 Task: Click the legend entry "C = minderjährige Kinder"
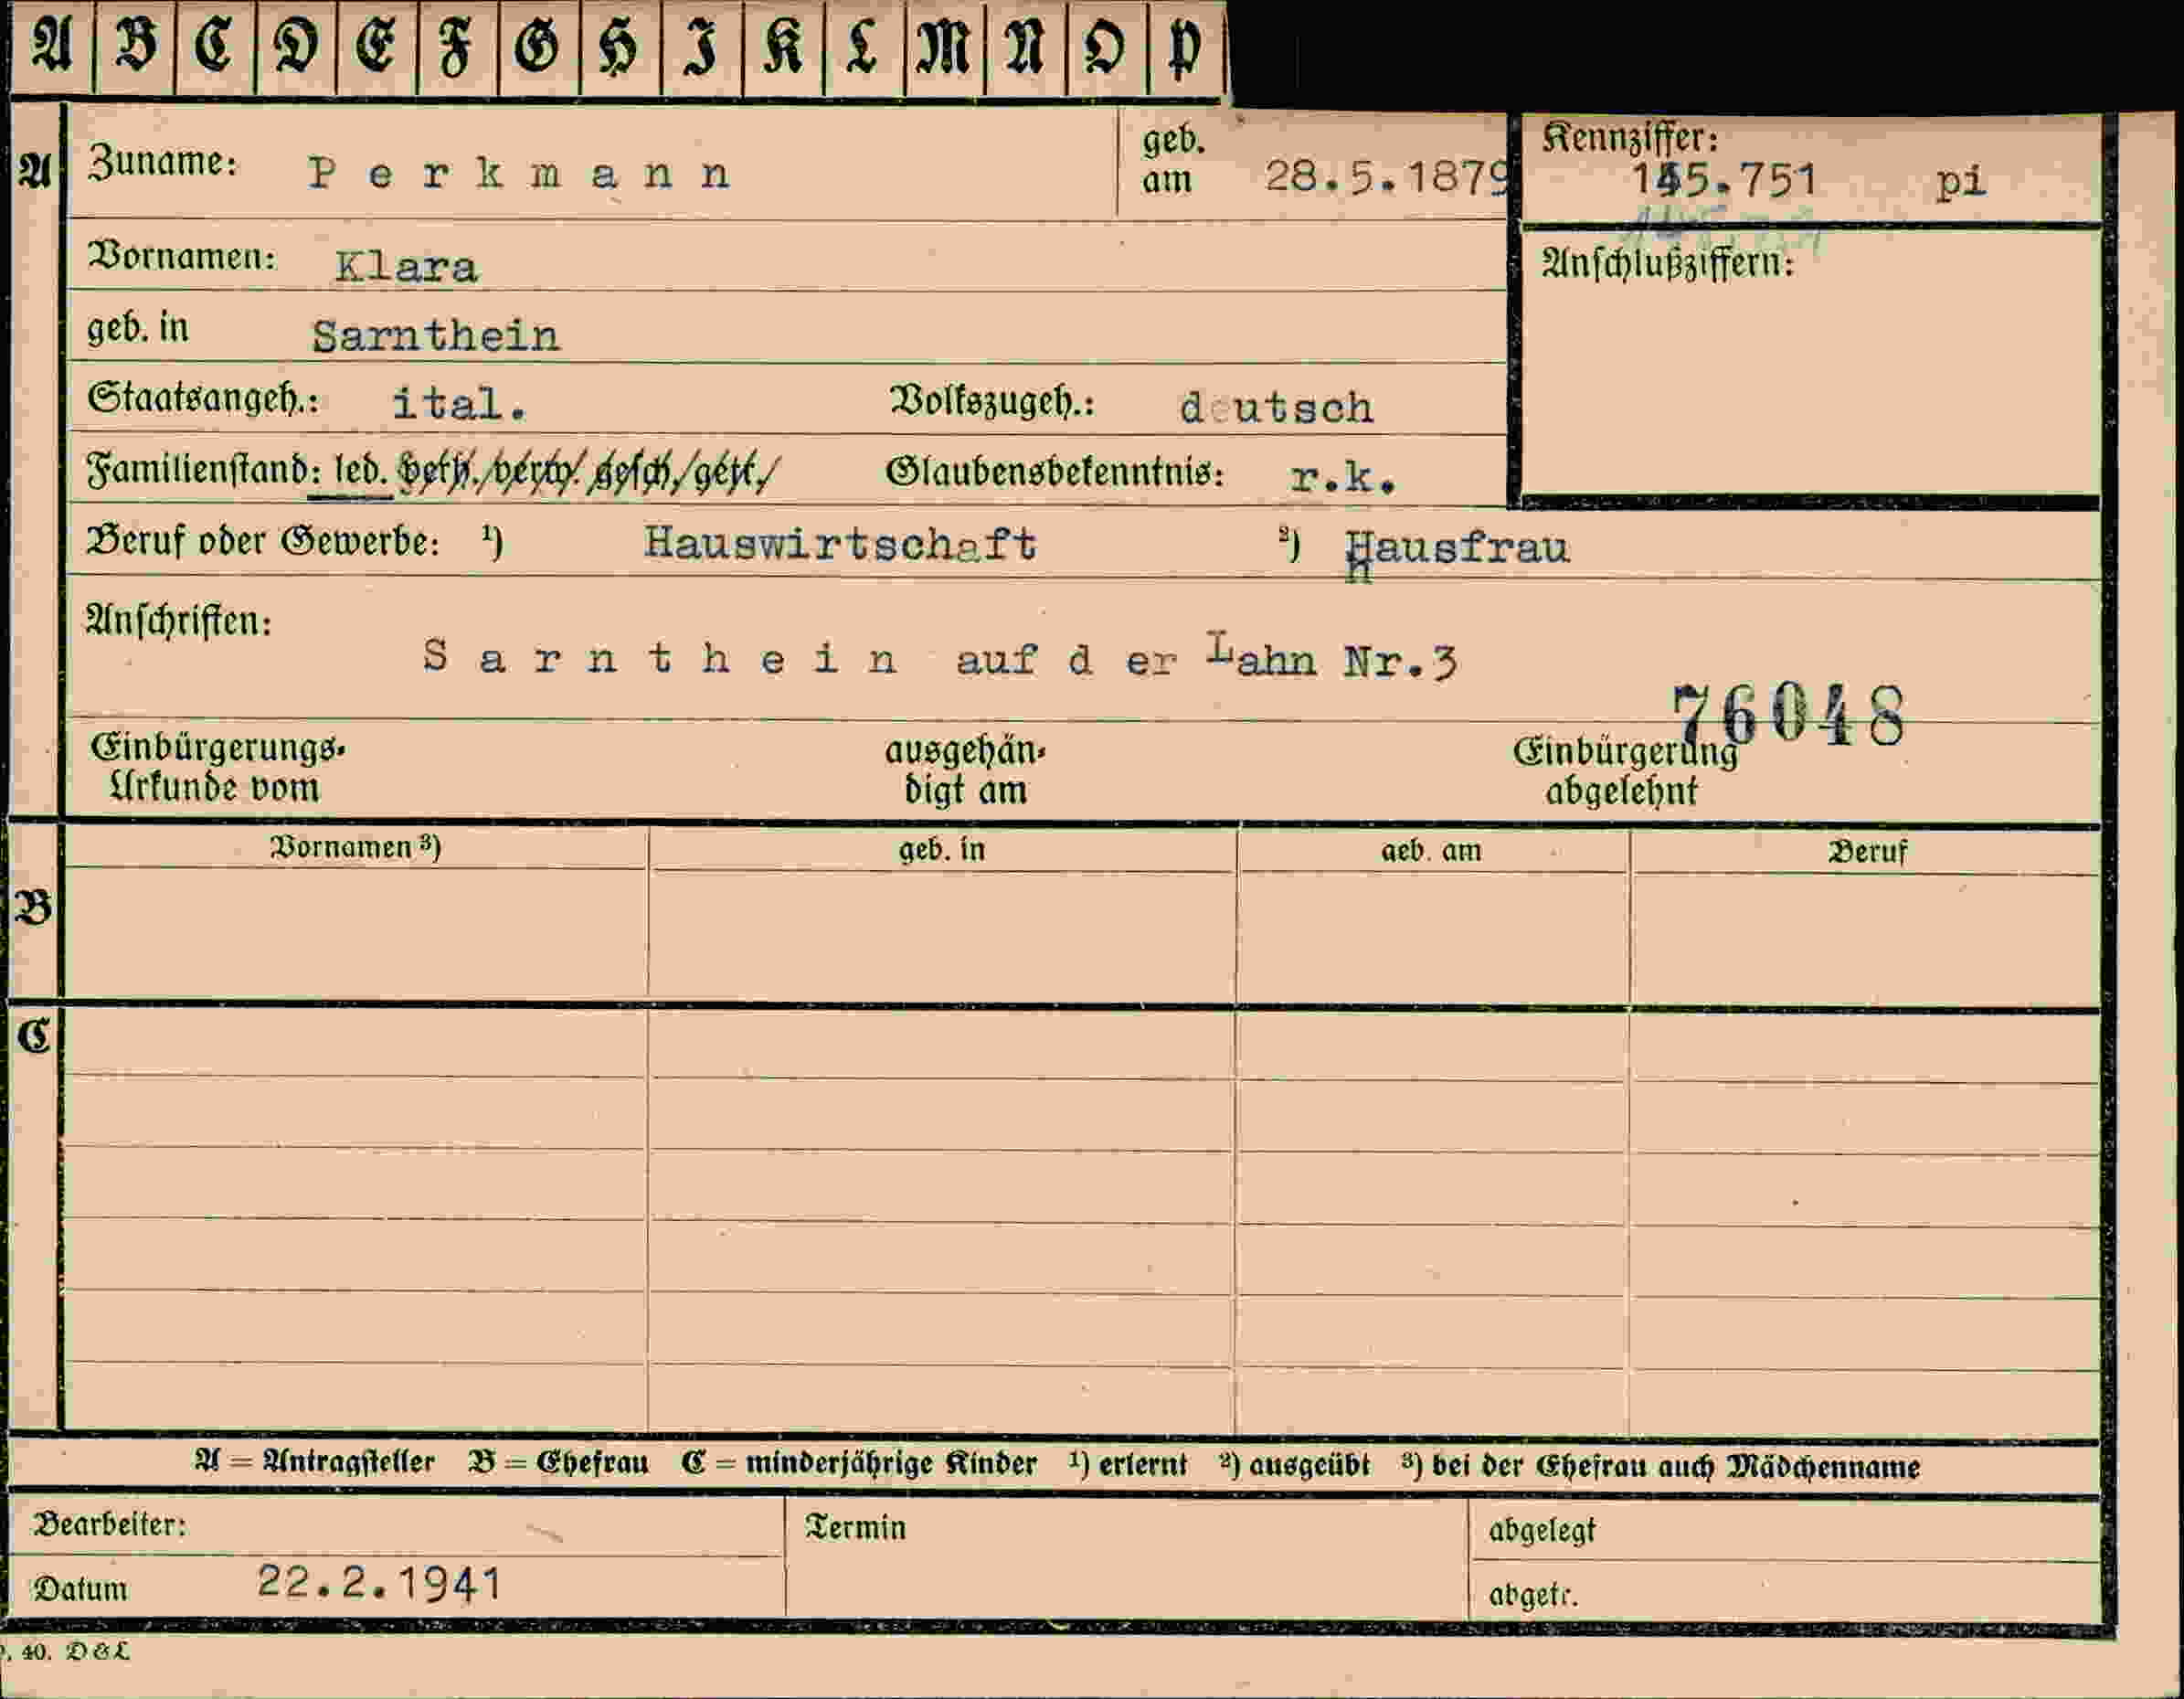coord(858,1464)
